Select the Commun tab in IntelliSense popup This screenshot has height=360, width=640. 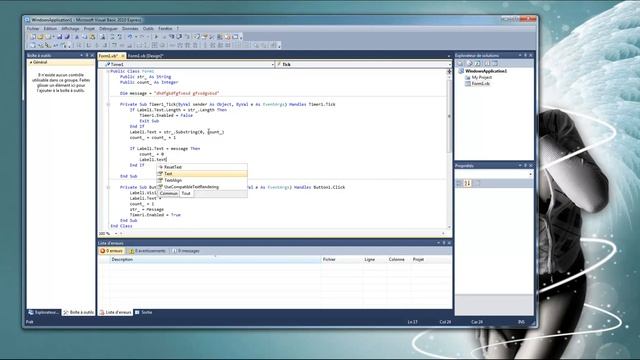click(169, 193)
